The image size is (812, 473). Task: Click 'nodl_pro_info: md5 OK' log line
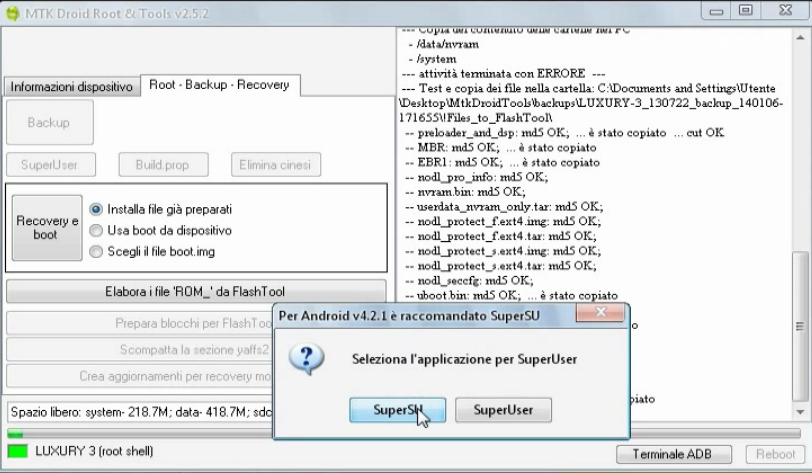tap(476, 177)
